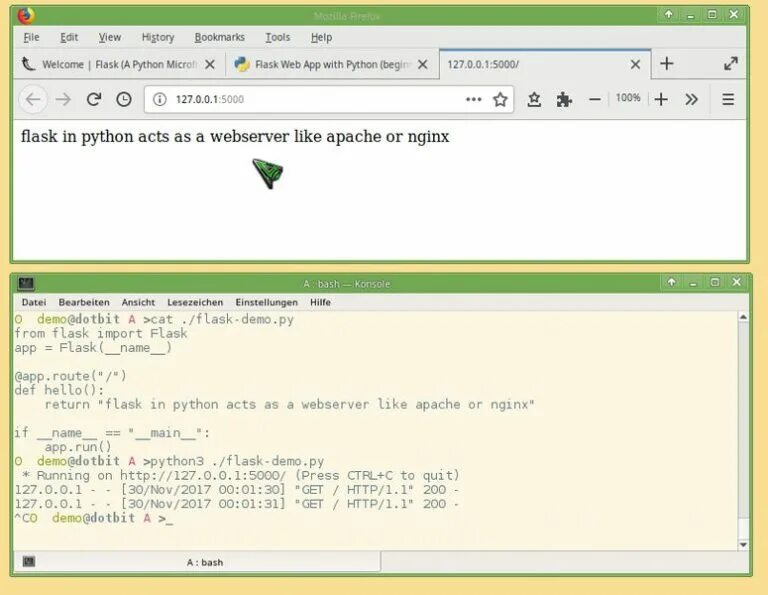Close the Welcome Flask tab
The image size is (768, 595).
click(210, 64)
